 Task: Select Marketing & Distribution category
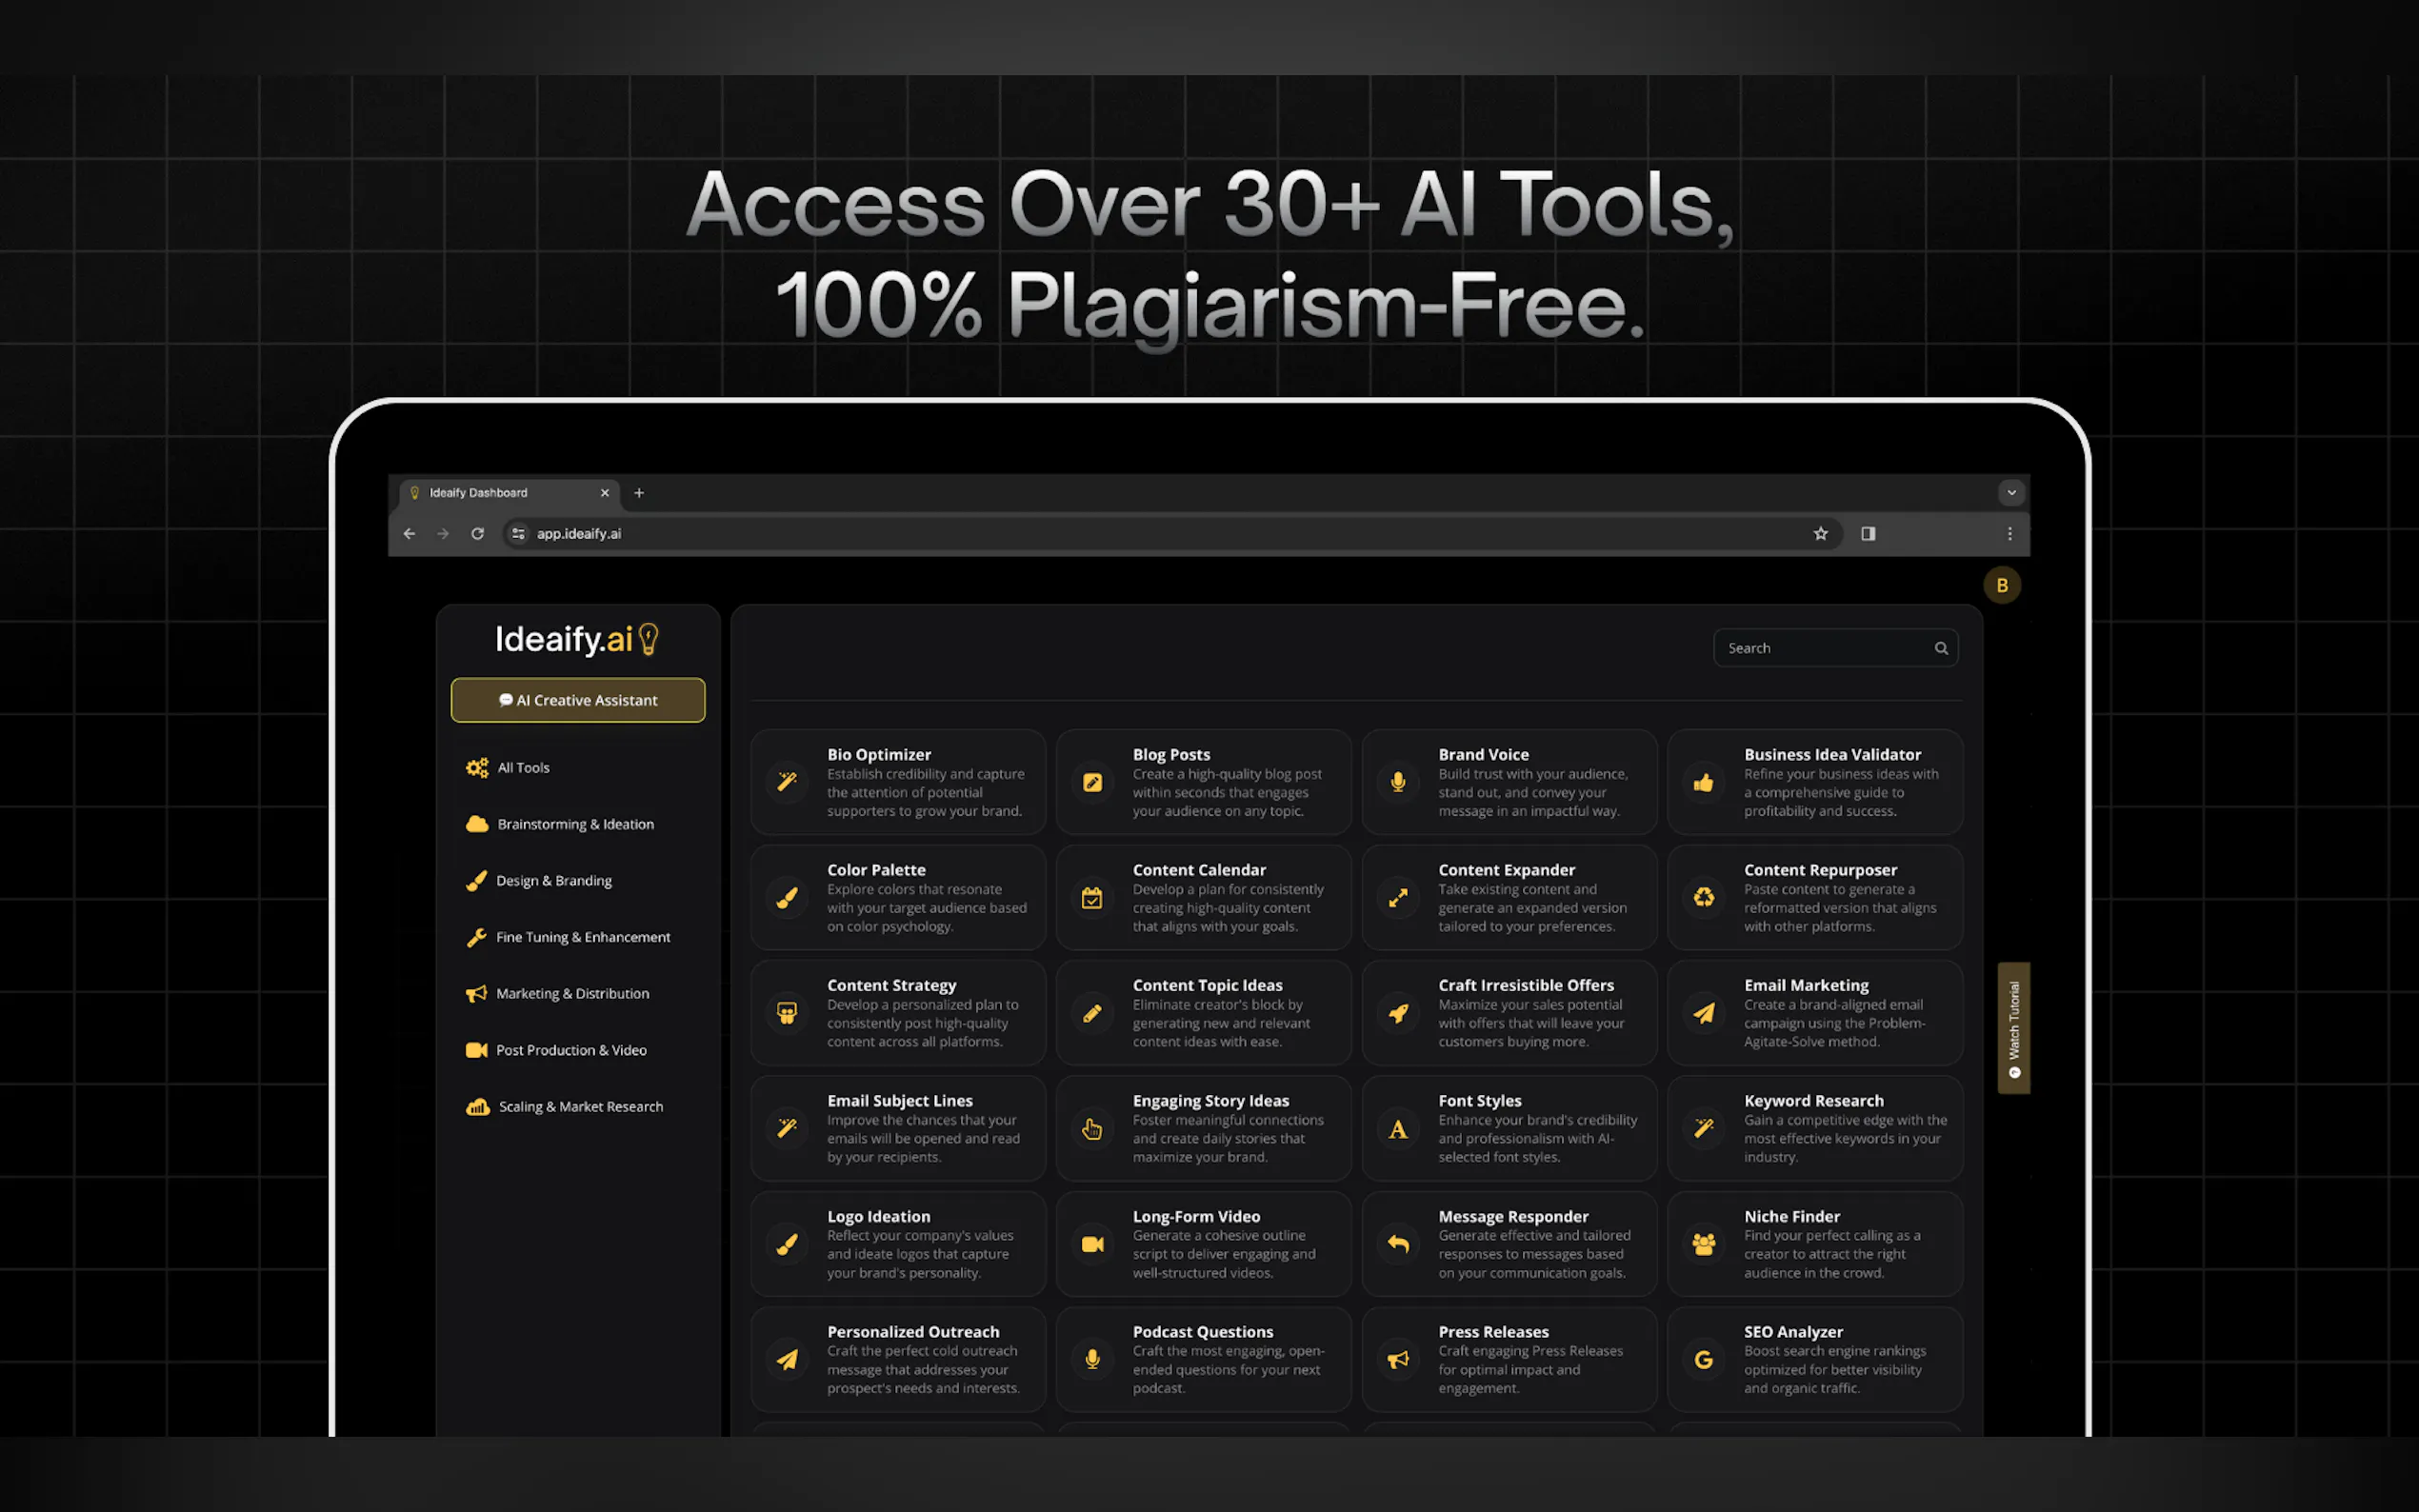pos(572,993)
